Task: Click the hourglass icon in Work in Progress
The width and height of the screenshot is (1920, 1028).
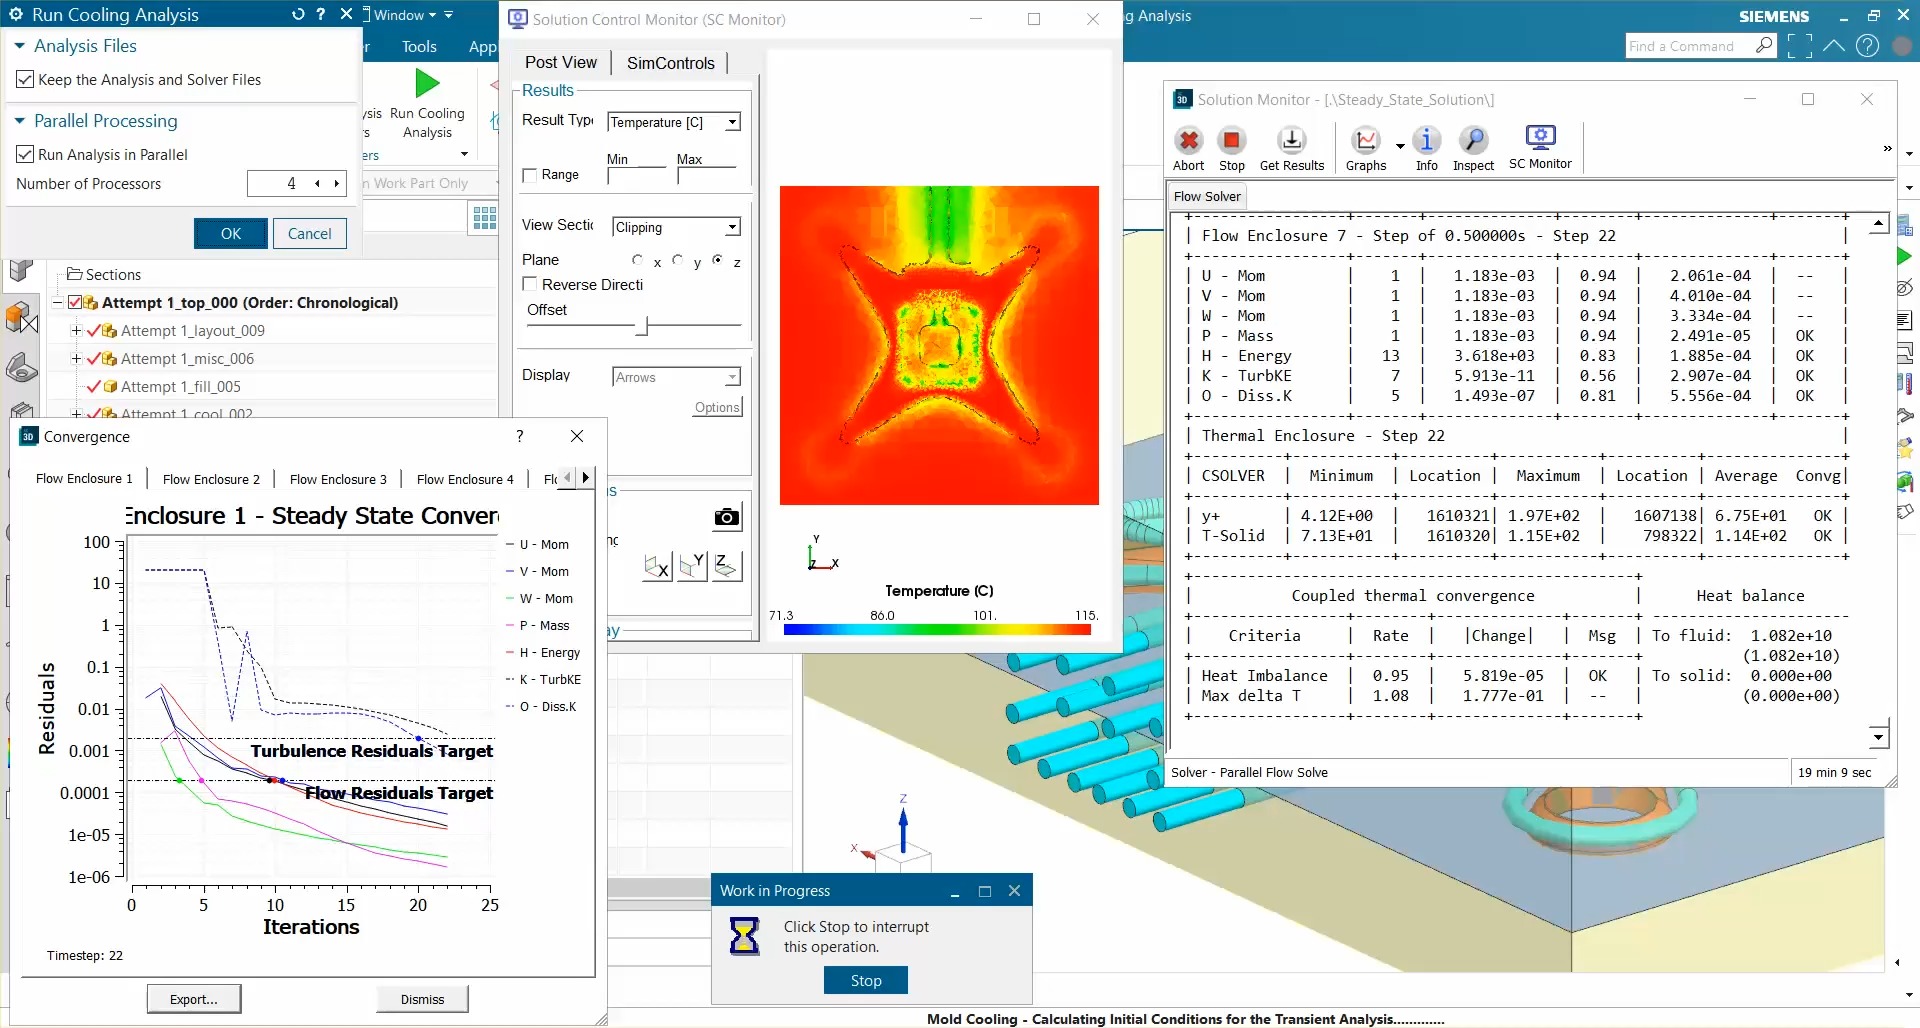Action: 745,937
